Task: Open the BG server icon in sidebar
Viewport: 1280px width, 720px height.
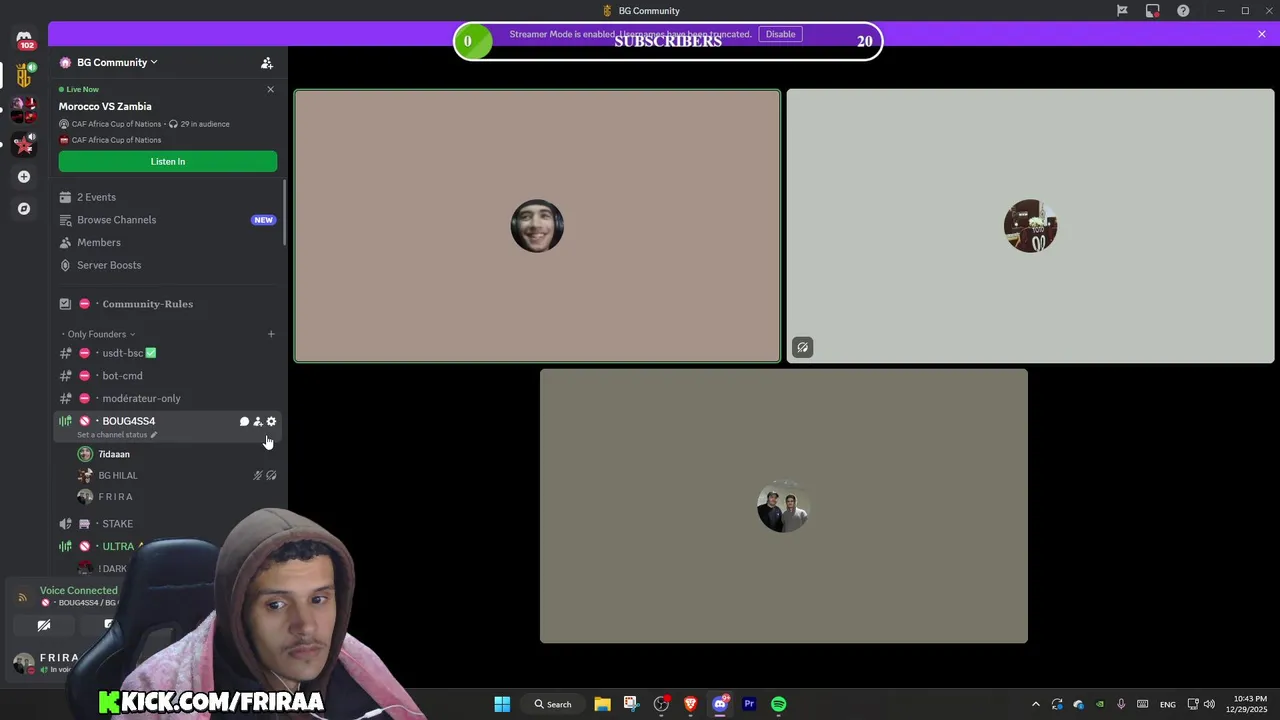Action: point(24,75)
